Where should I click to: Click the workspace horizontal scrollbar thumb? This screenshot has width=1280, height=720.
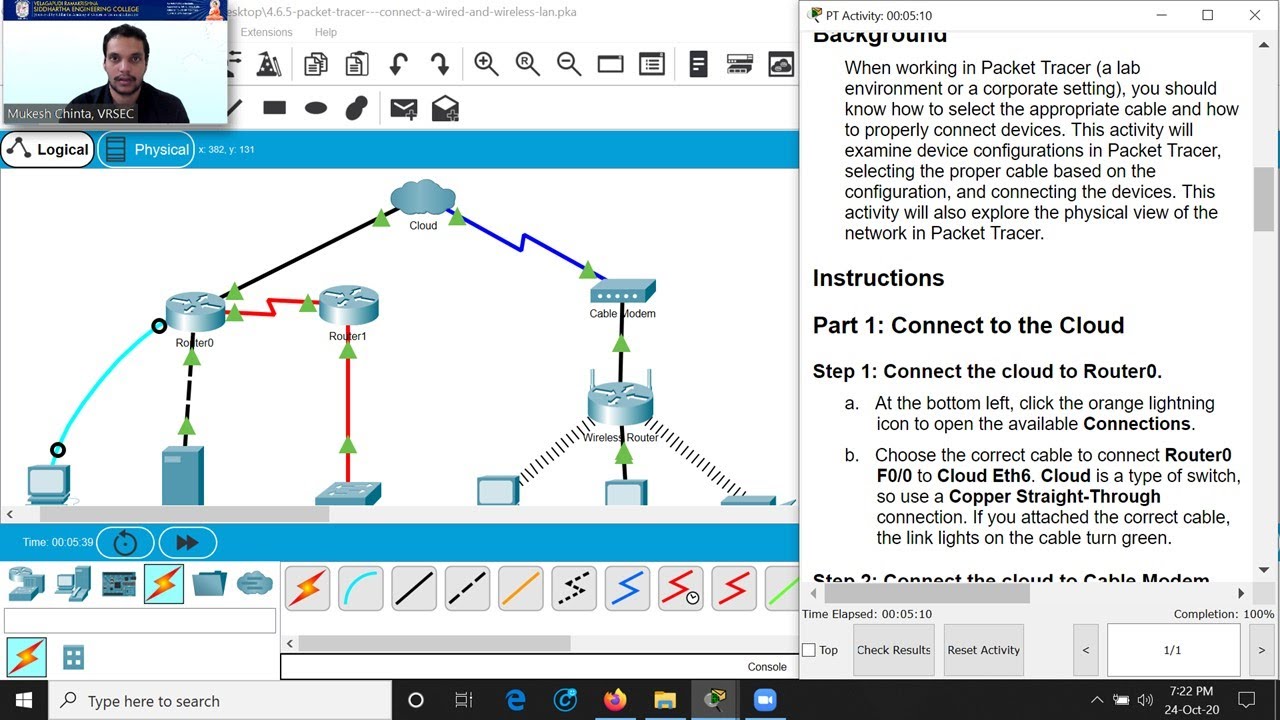coord(185,514)
